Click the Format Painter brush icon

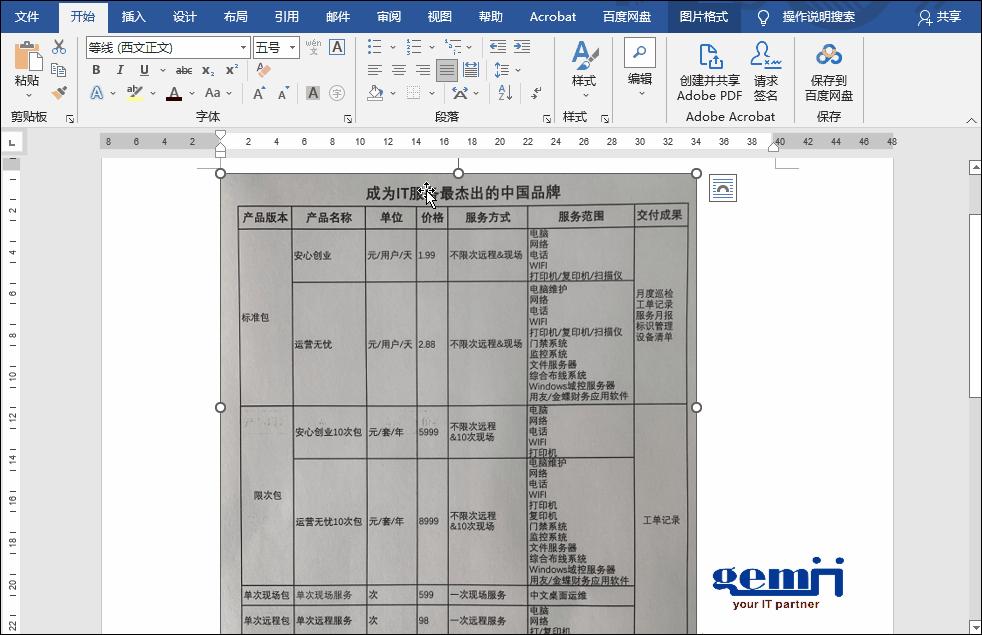[58, 93]
